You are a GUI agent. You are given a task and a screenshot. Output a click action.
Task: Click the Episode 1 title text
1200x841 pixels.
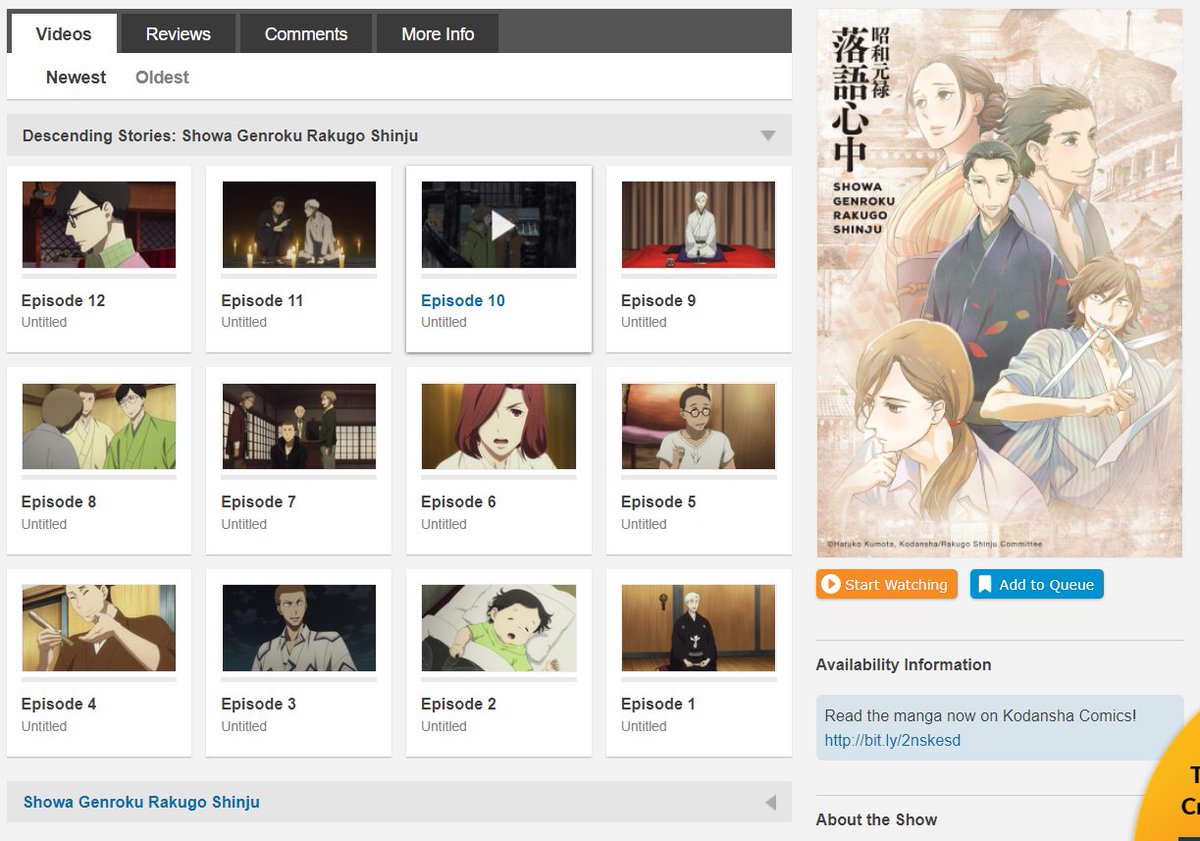click(x=658, y=704)
